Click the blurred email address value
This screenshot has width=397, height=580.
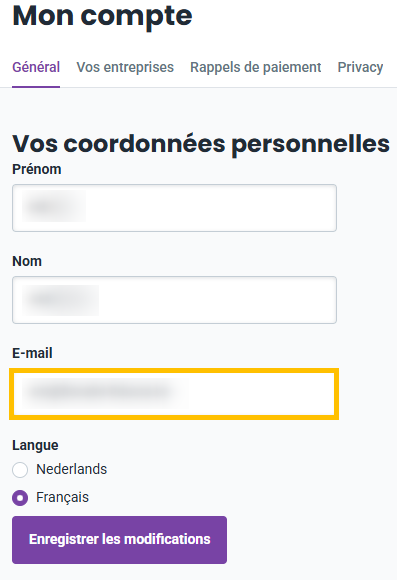(x=105, y=392)
